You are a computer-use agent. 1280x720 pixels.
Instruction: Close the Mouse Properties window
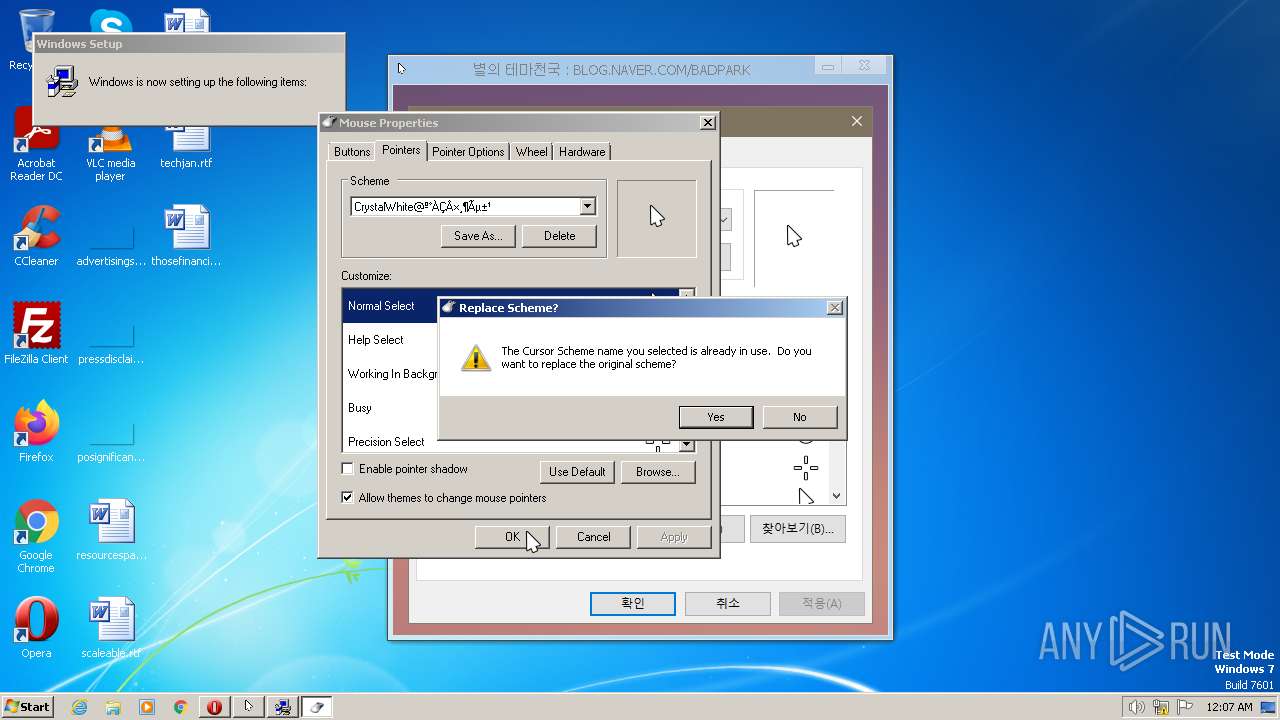[708, 123]
